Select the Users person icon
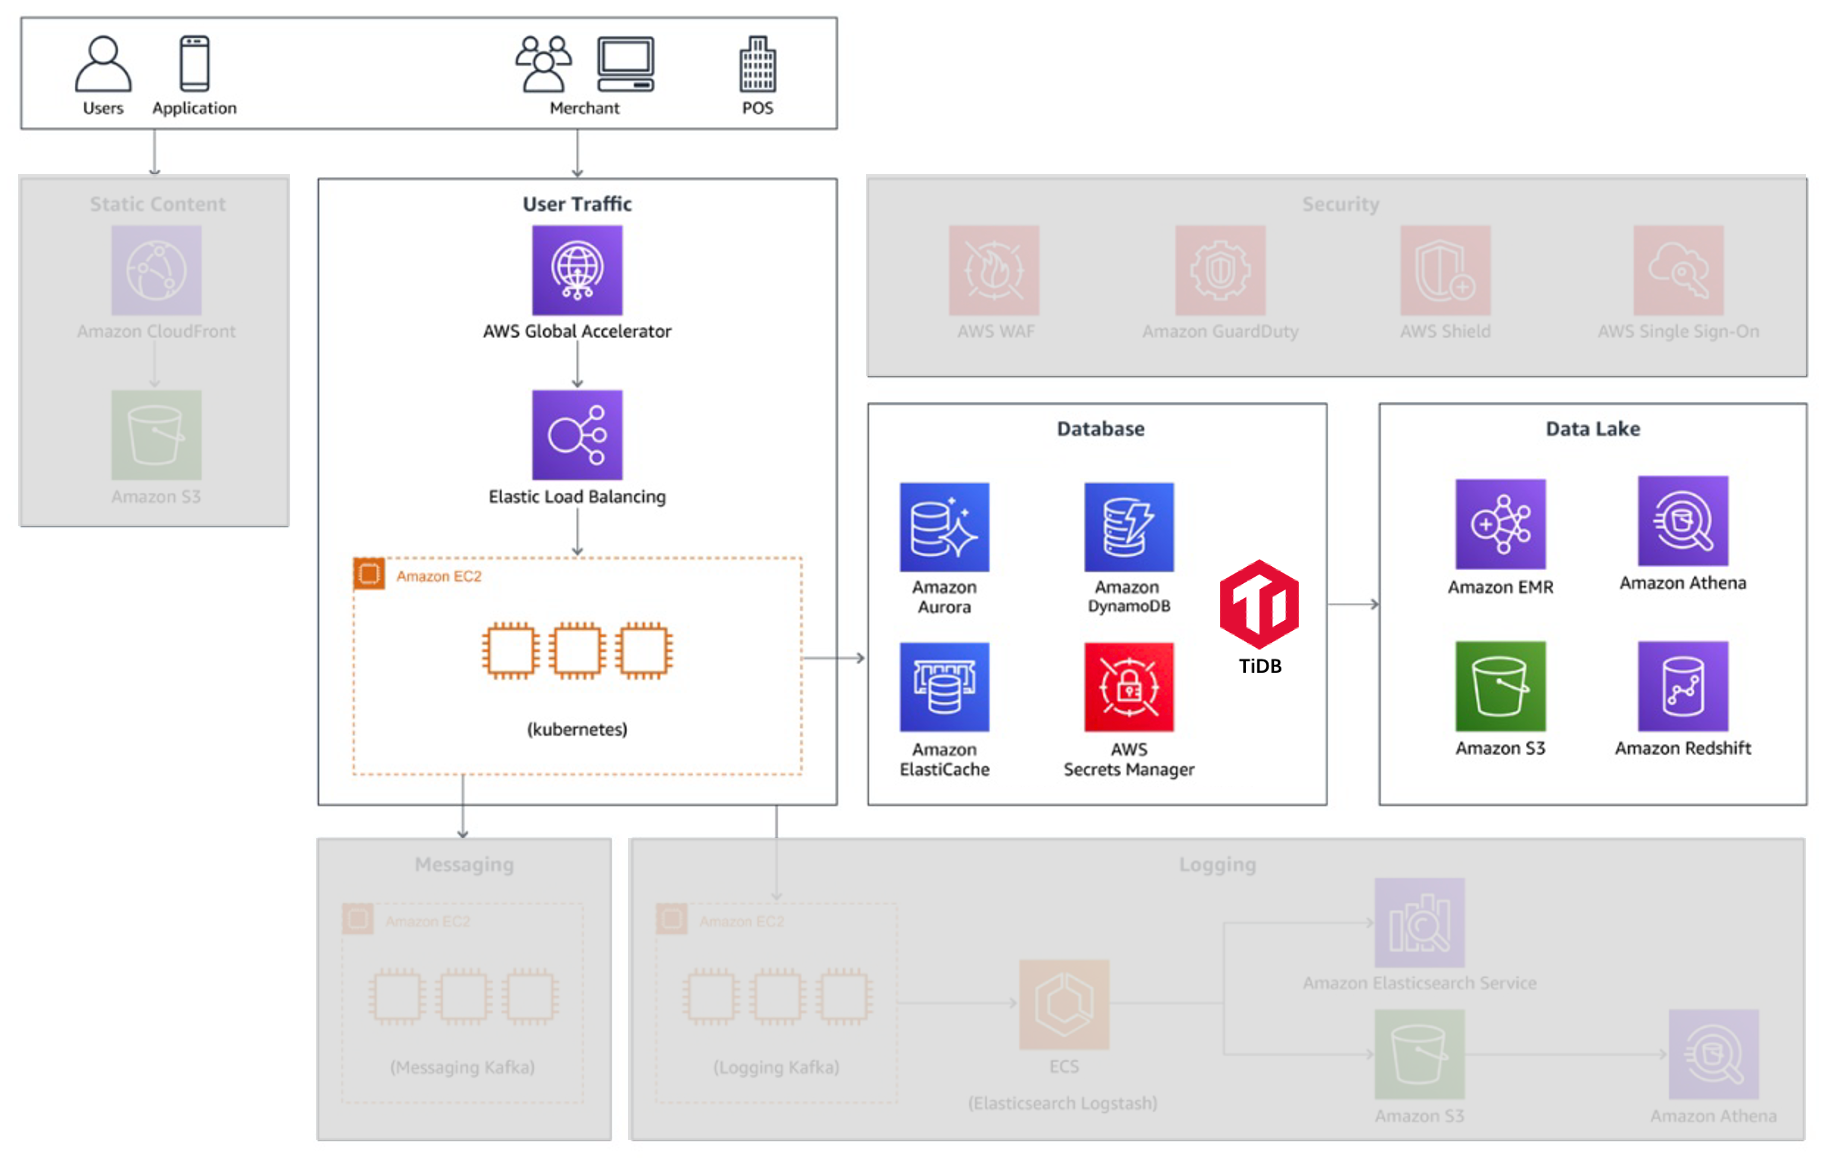This screenshot has height=1158, width=1830. pyautogui.click(x=103, y=64)
